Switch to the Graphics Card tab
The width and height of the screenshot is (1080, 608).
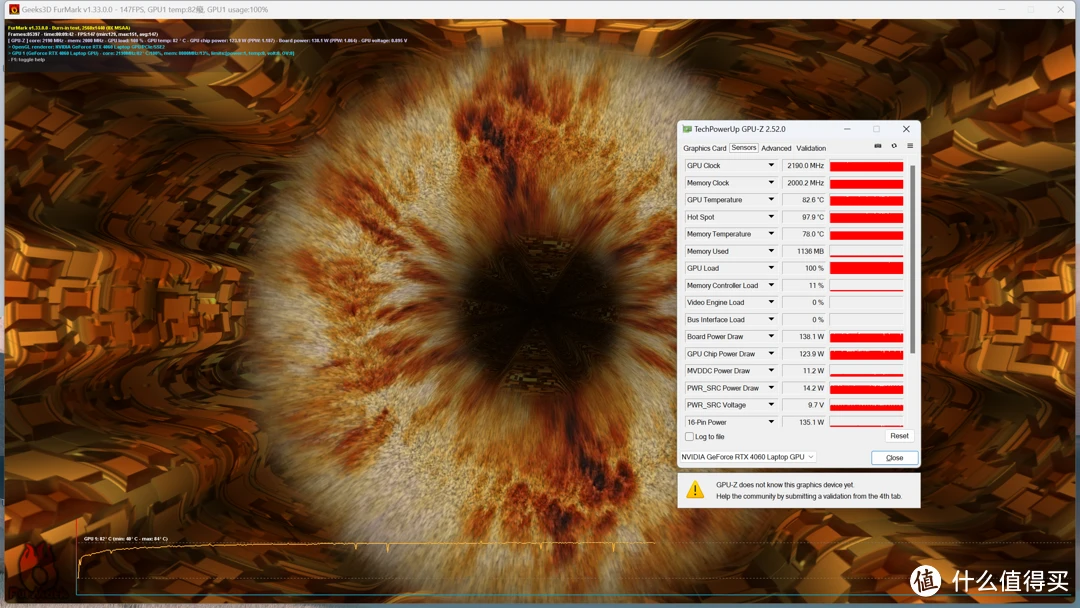pos(705,148)
